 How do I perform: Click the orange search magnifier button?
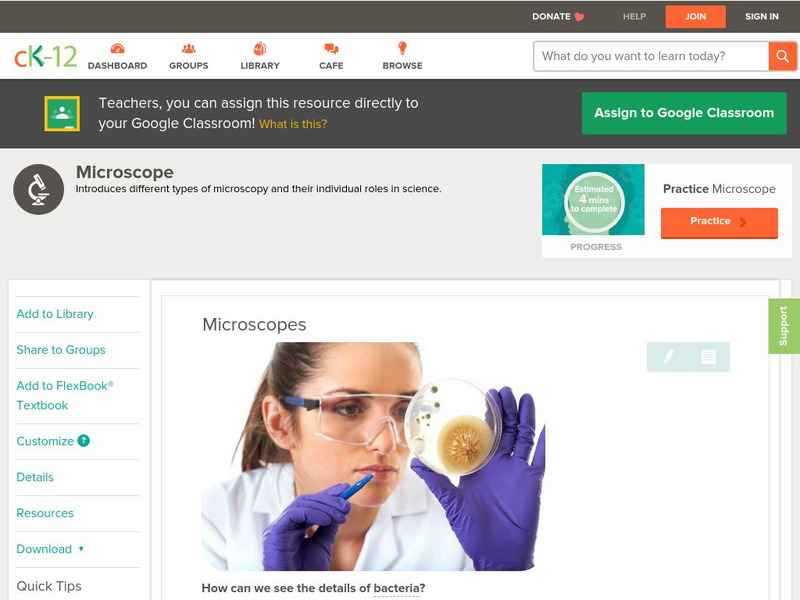(782, 56)
